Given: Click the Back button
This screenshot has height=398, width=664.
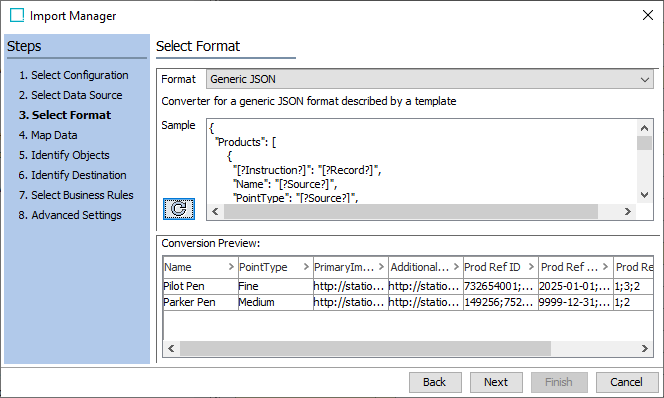Looking at the screenshot, I should (435, 382).
